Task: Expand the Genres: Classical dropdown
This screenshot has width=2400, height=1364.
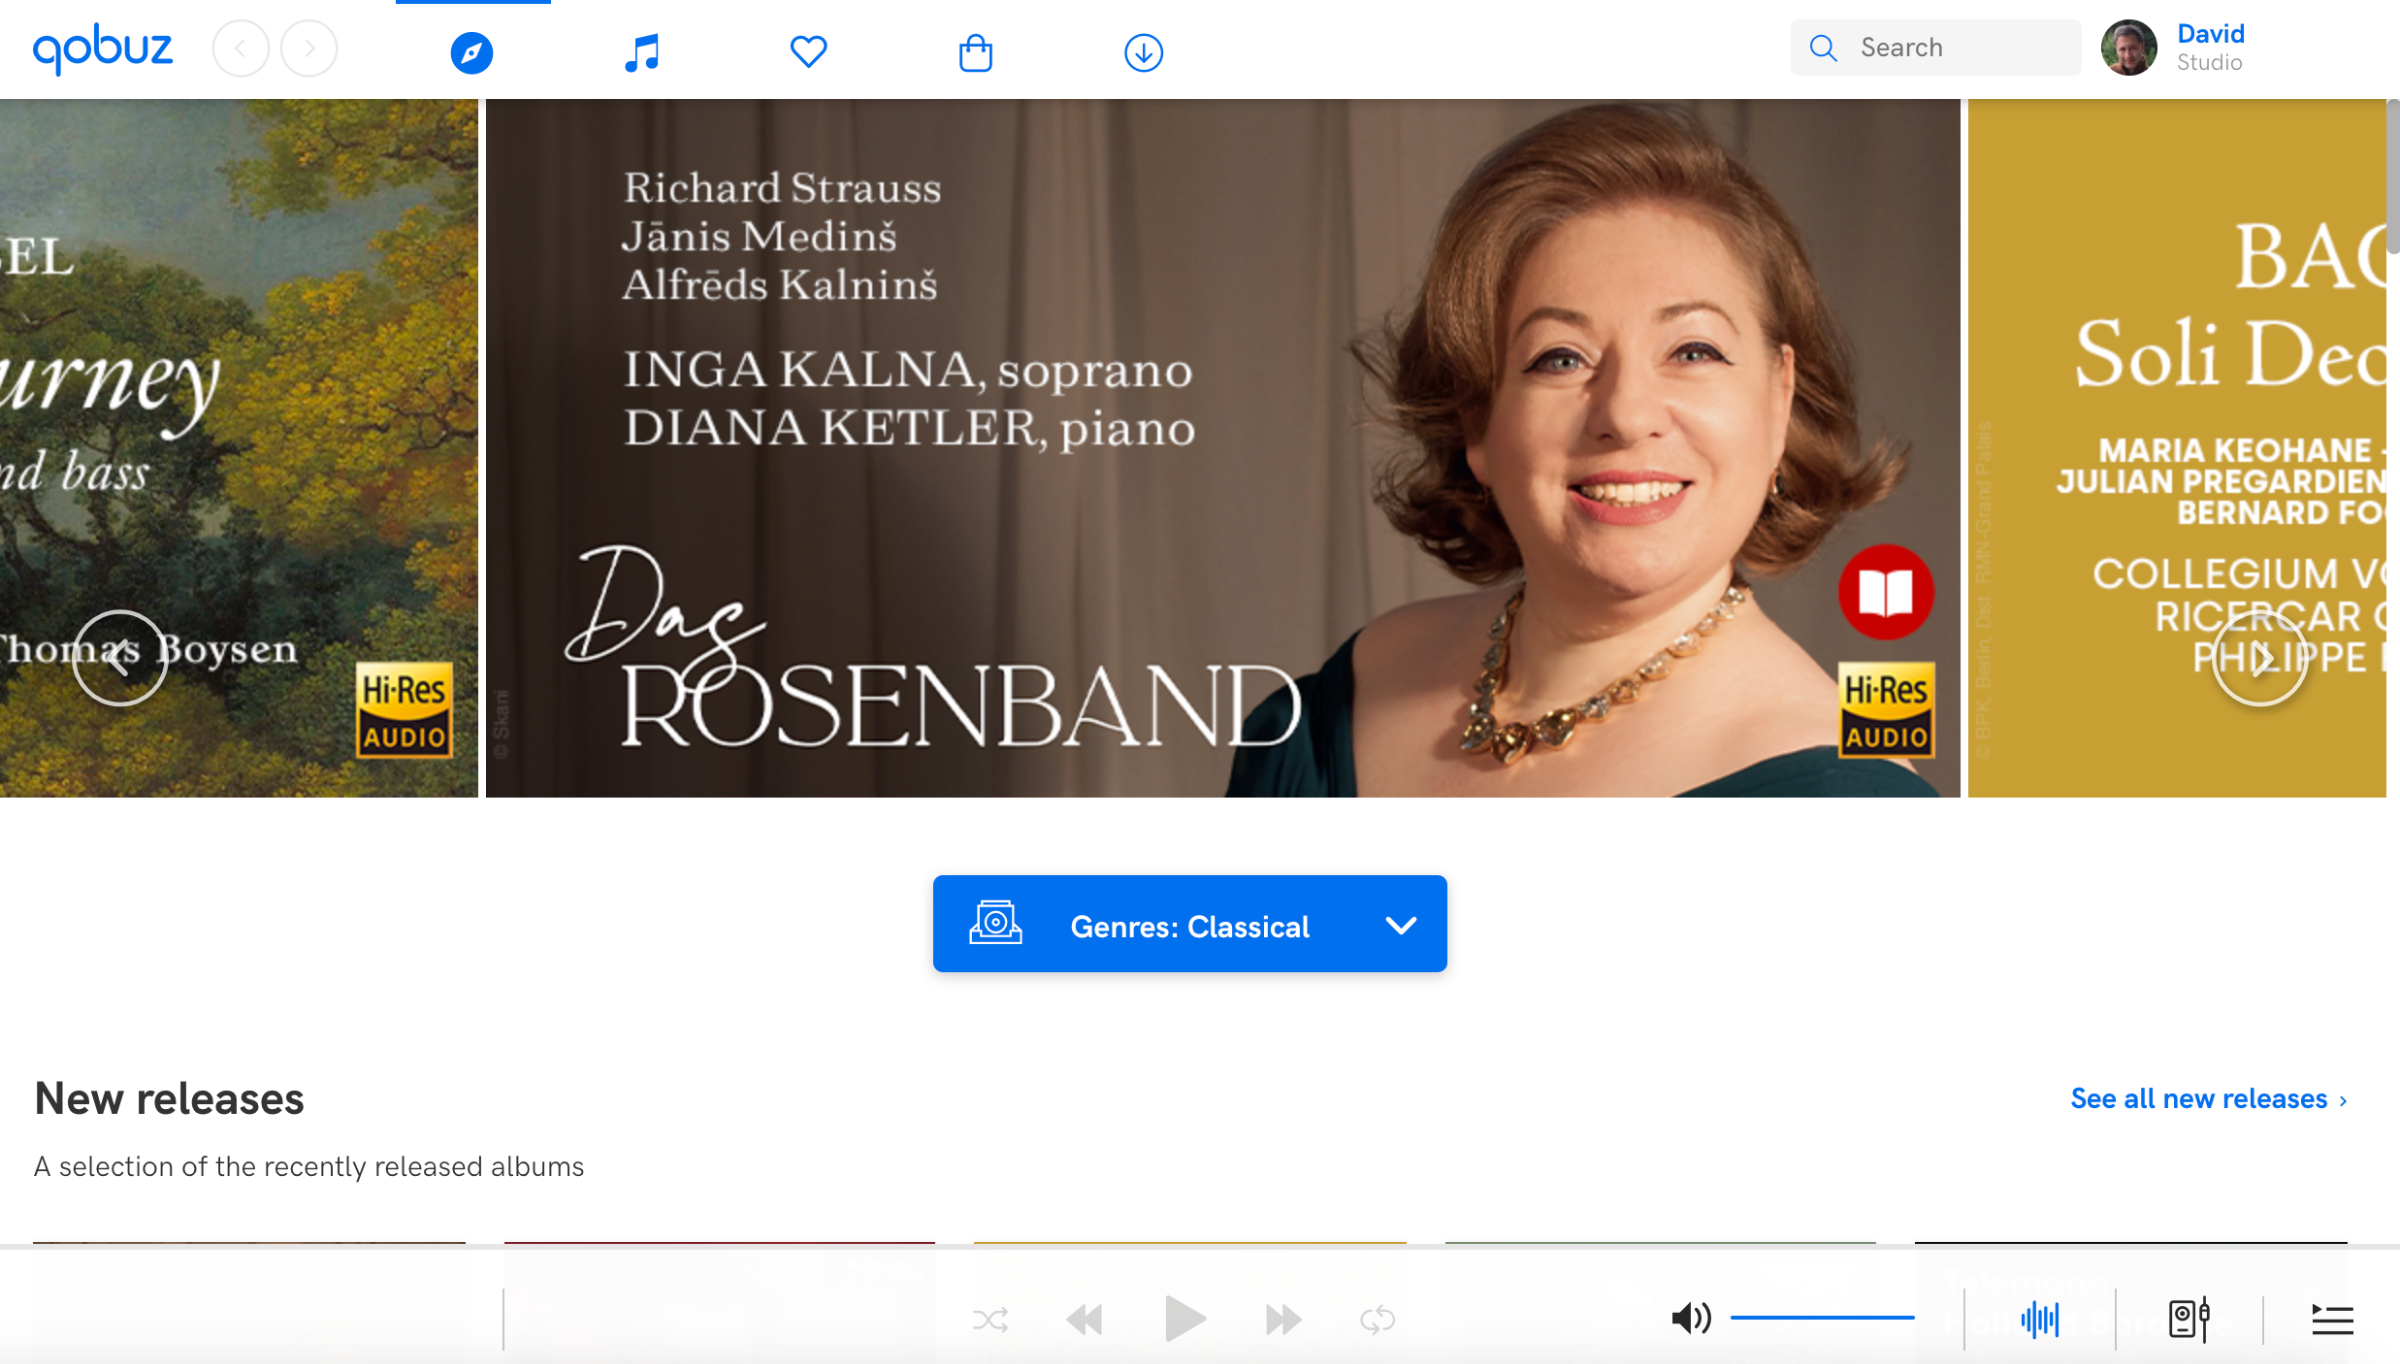Action: 1190,924
